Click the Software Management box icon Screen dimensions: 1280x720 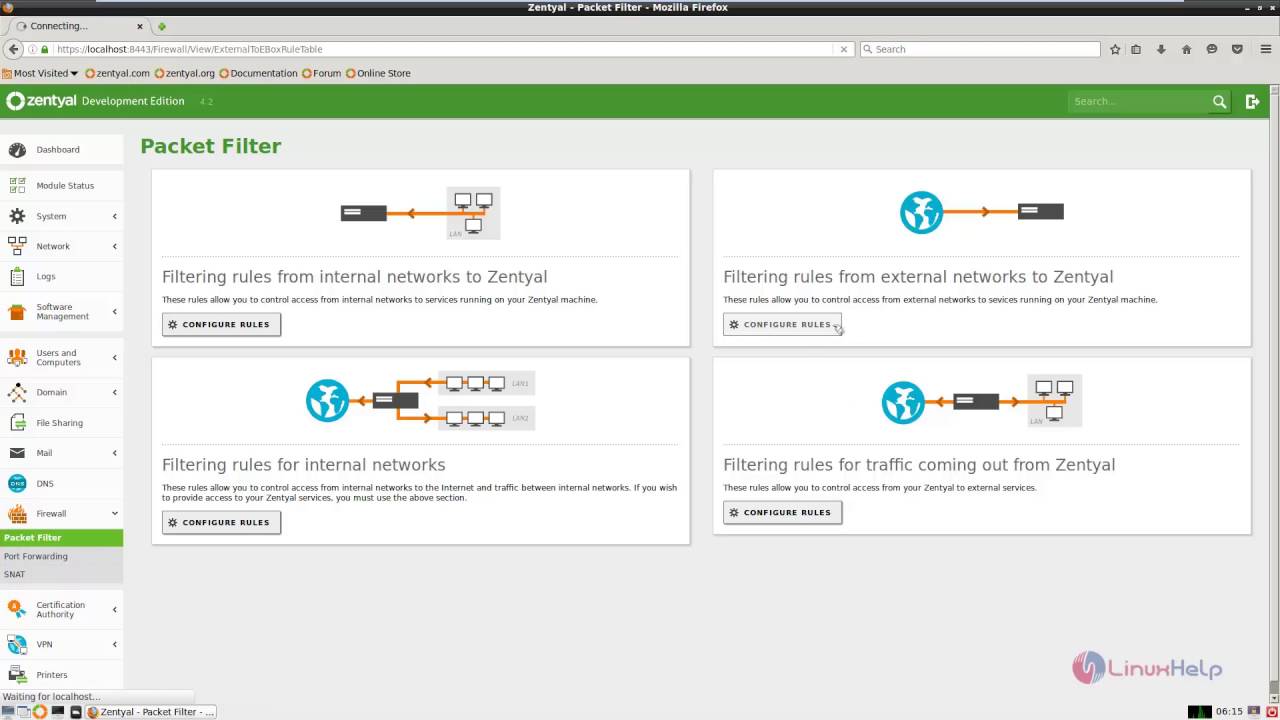point(17,312)
